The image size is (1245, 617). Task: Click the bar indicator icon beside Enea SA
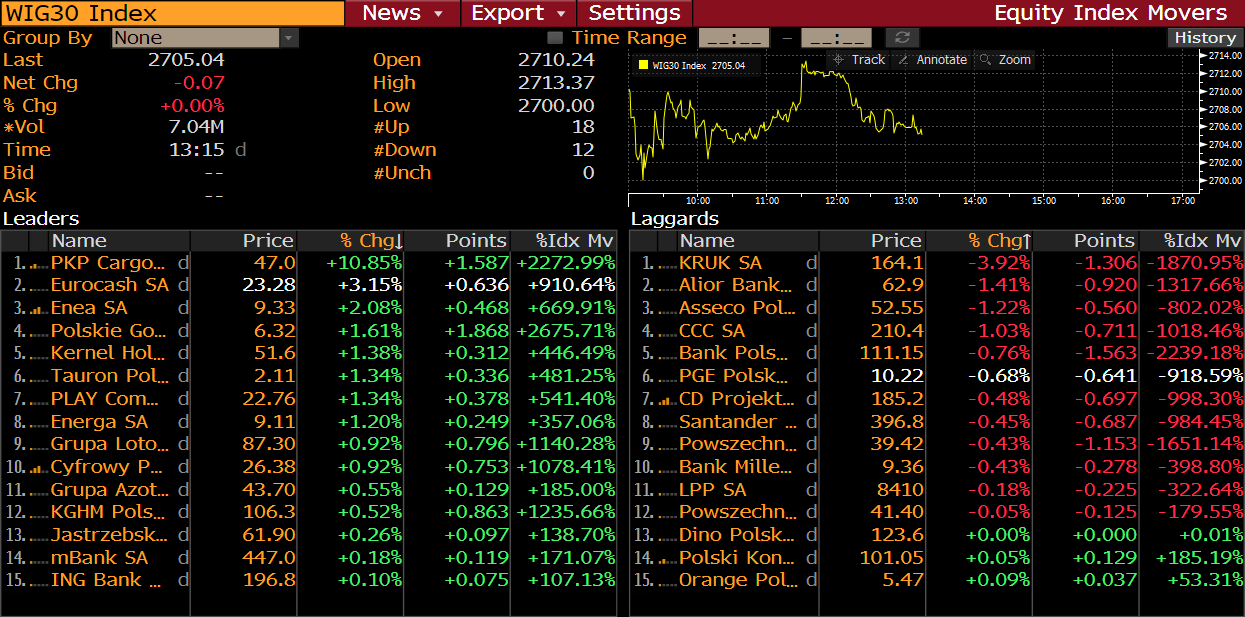[x=39, y=308]
